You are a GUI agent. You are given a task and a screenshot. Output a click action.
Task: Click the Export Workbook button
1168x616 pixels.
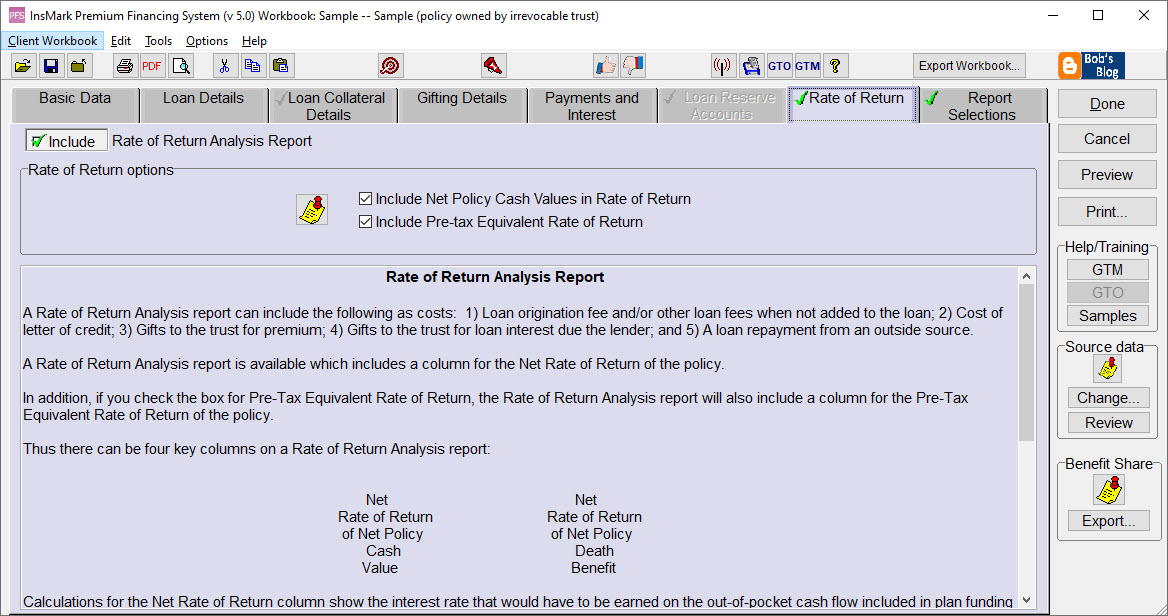pos(968,65)
